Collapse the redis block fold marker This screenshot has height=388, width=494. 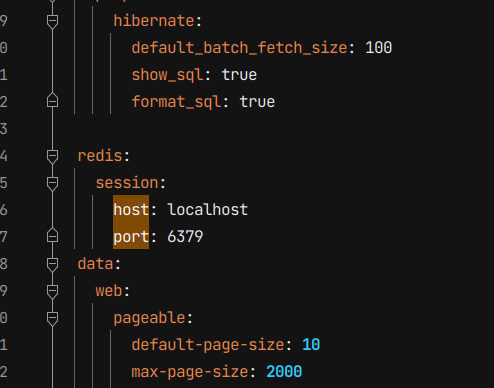[x=52, y=156]
